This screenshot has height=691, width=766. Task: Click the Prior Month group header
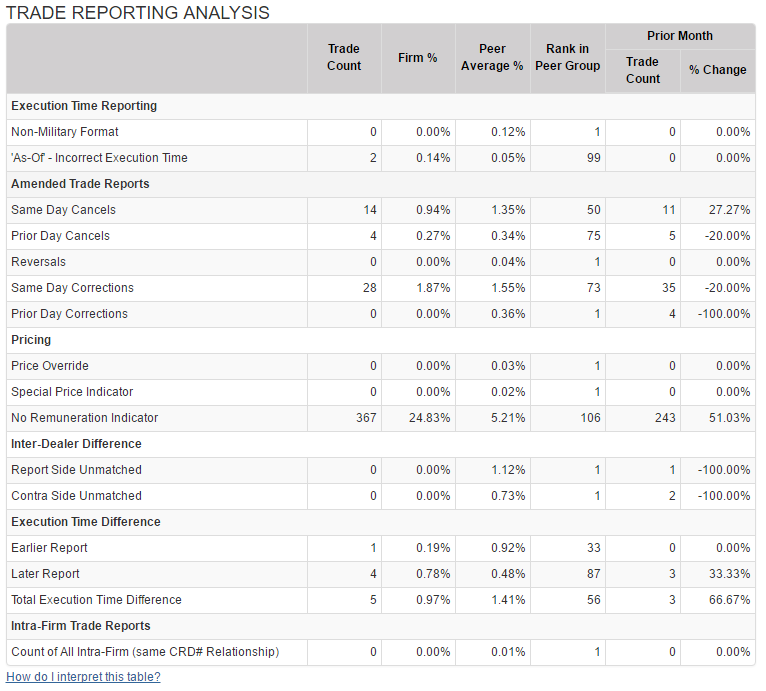(680, 36)
